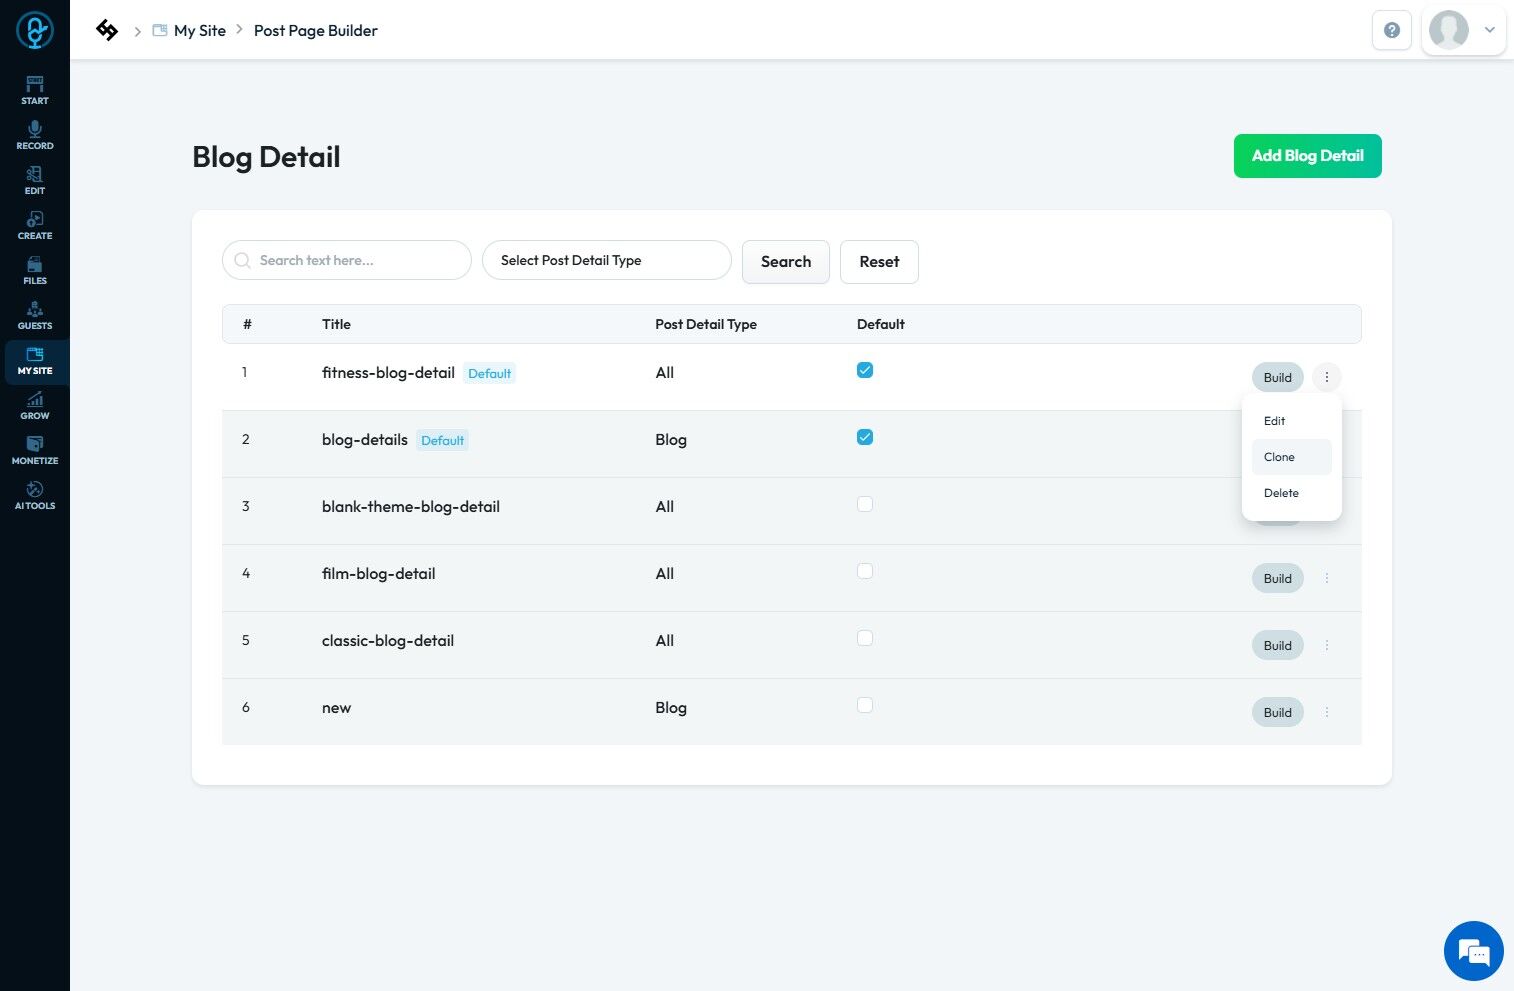Open Guests sidebar icon
1514x991 pixels.
pos(35,315)
